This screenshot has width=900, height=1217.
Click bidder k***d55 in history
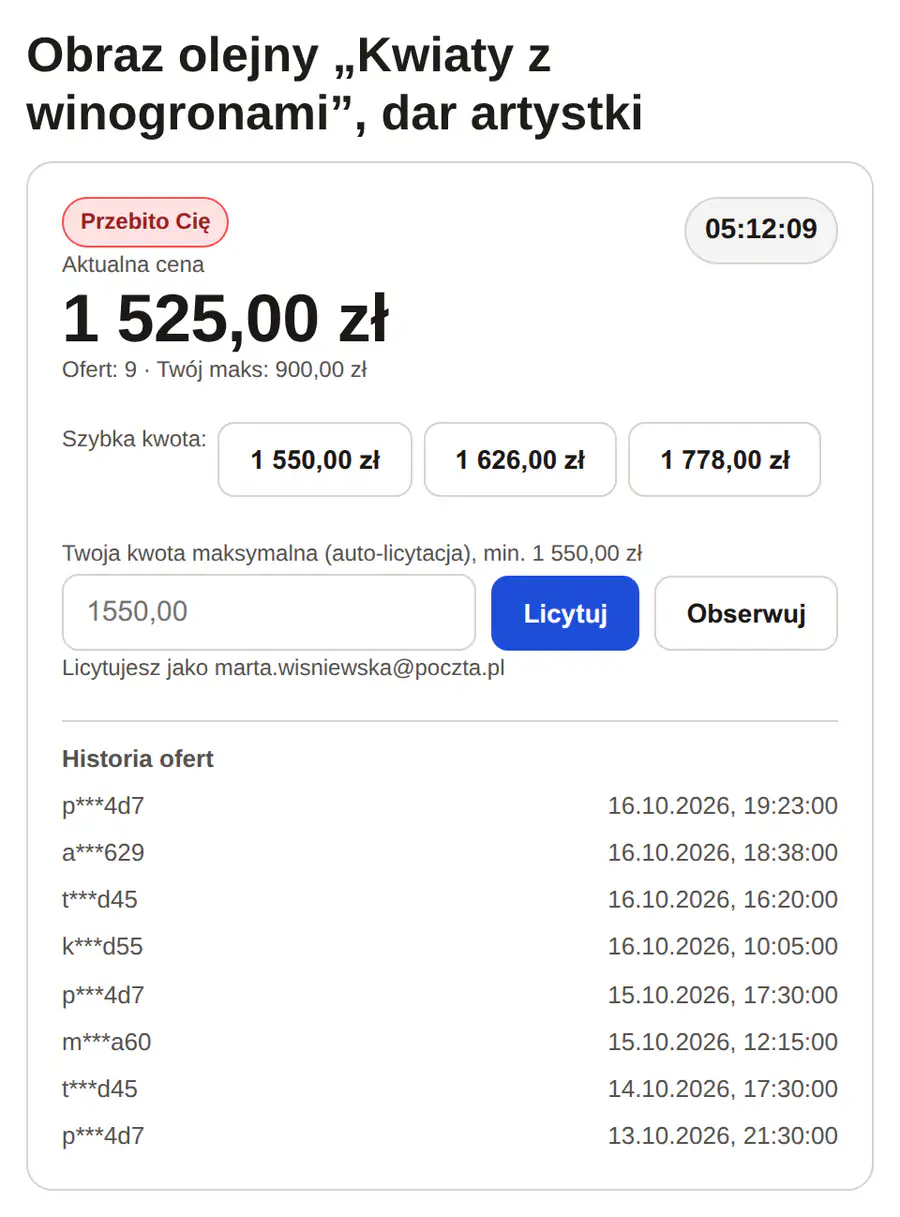(103, 946)
